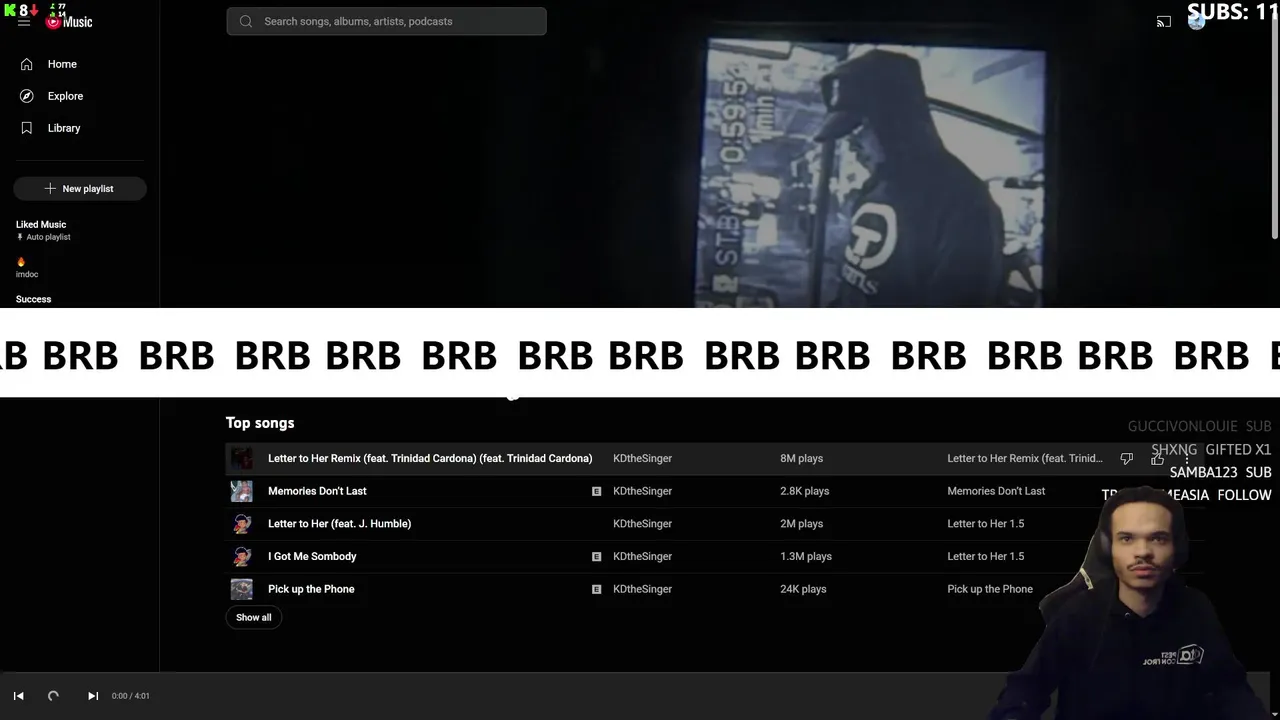Open the Memories Don't Last album link

[x=996, y=491]
